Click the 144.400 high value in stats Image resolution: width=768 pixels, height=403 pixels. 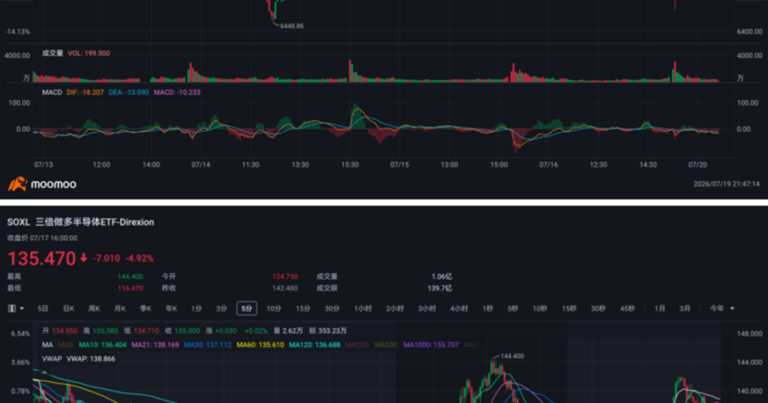(130, 277)
